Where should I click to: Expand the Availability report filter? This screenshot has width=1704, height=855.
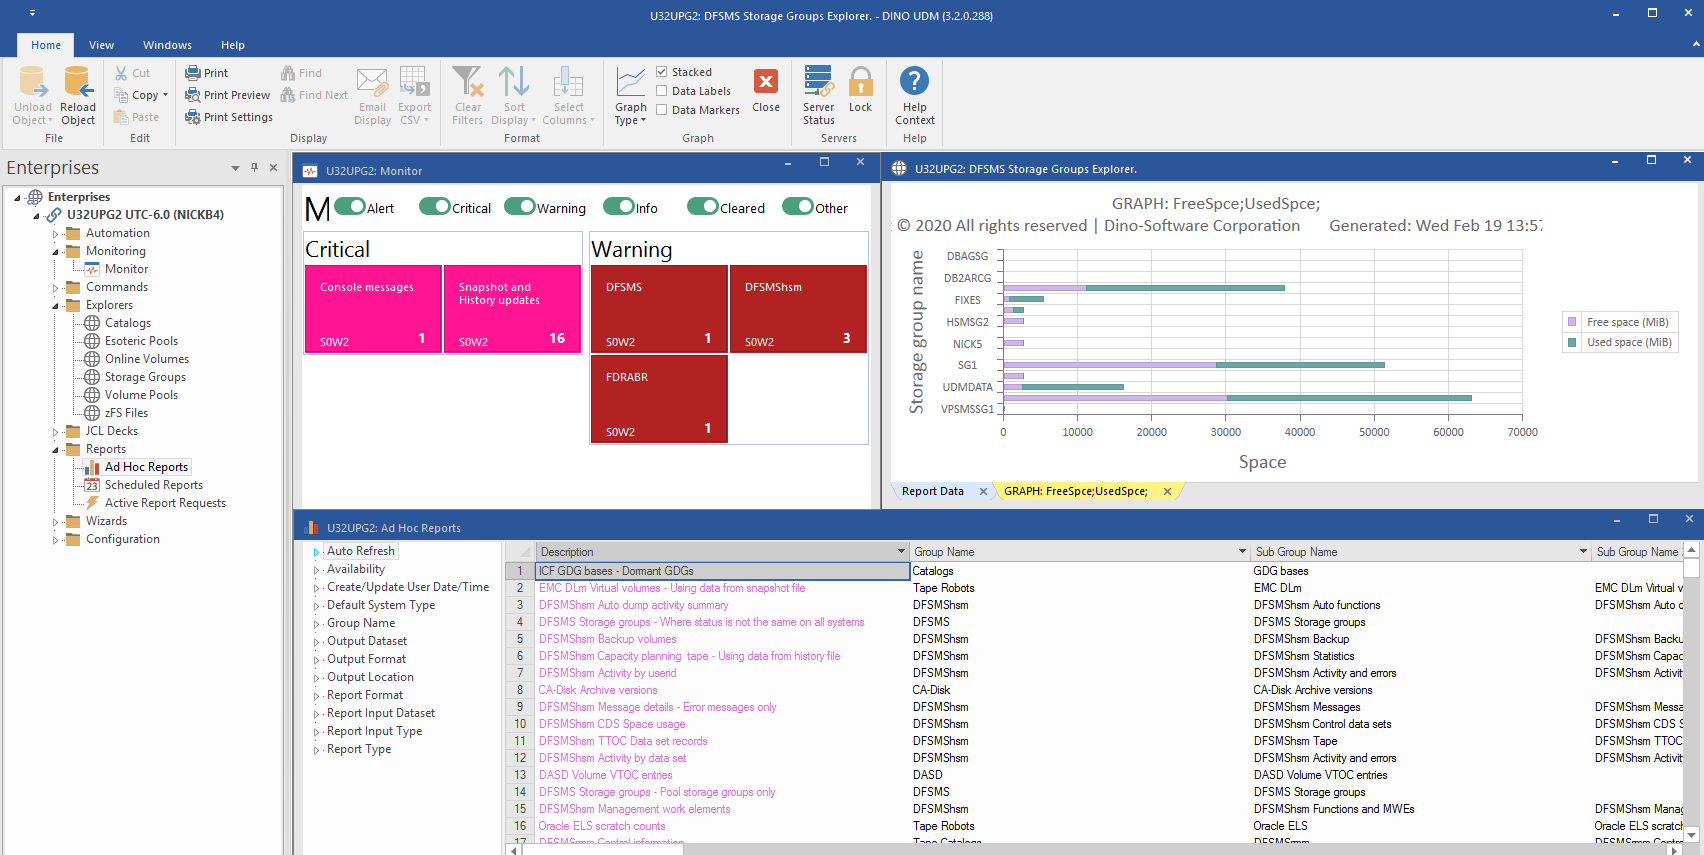(x=317, y=570)
